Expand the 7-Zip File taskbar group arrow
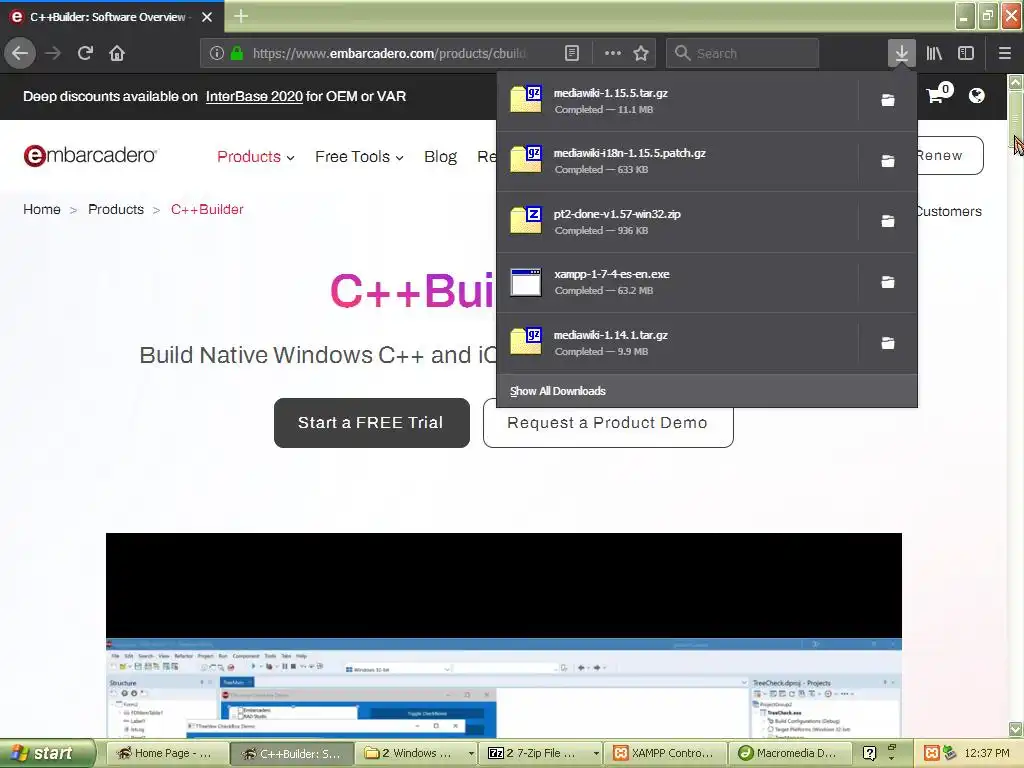Image resolution: width=1024 pixels, height=768 pixels. pyautogui.click(x=596, y=754)
